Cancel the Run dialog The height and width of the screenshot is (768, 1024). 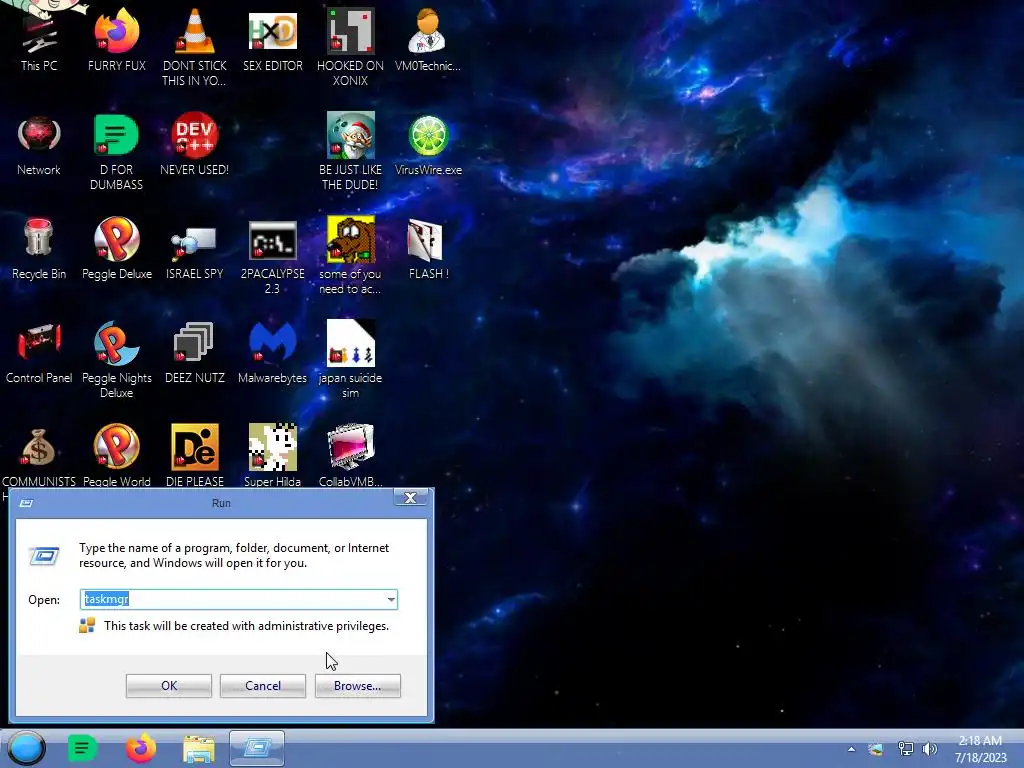(263, 686)
